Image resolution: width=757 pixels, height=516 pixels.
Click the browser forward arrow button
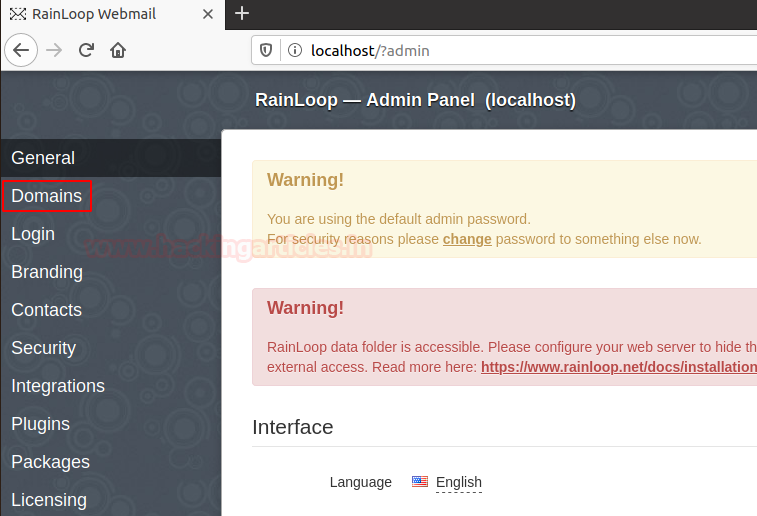[x=54, y=50]
